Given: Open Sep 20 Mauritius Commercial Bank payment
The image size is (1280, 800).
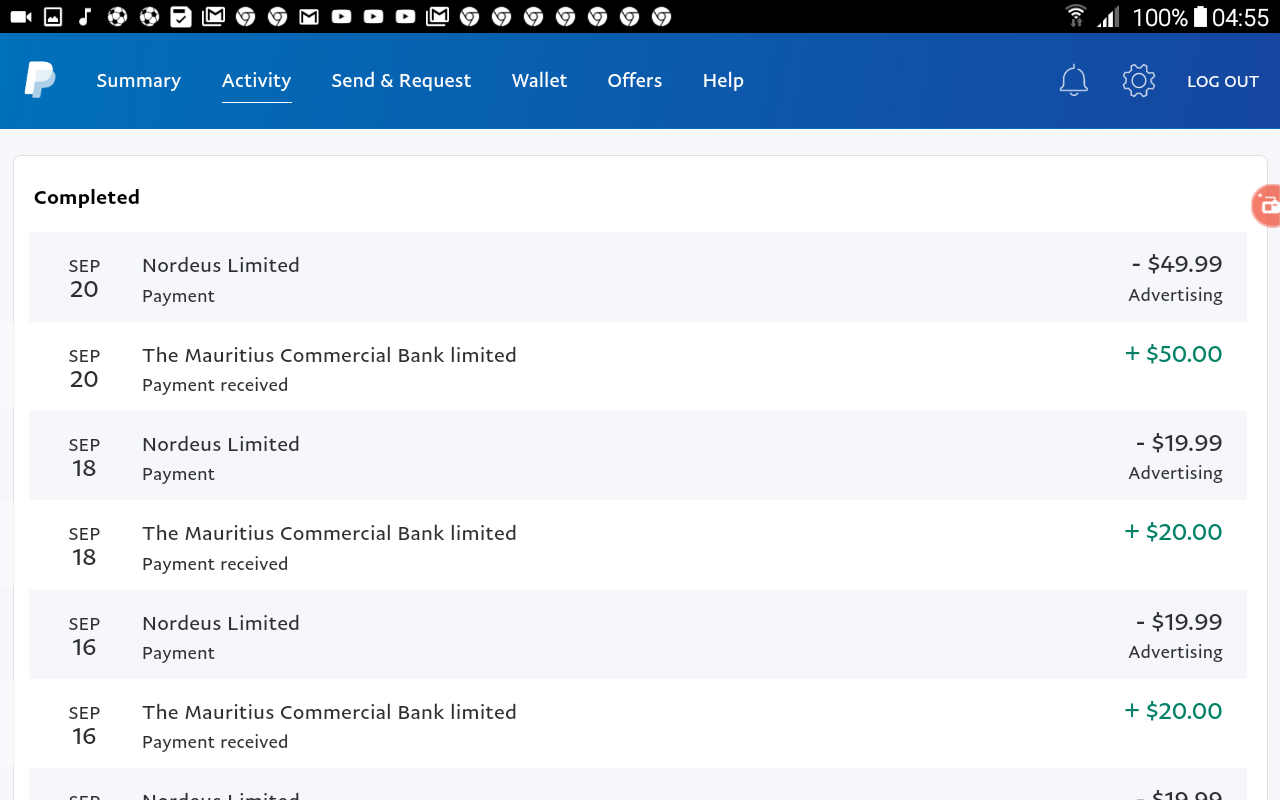Looking at the screenshot, I should pyautogui.click(x=638, y=366).
